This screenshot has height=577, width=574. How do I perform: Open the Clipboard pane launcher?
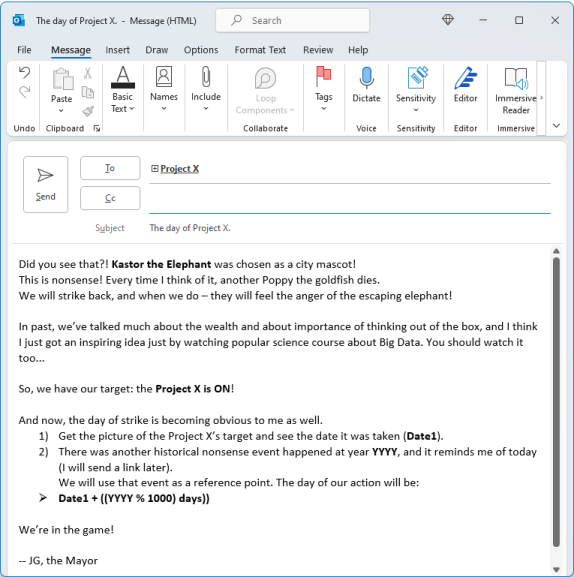(97, 128)
